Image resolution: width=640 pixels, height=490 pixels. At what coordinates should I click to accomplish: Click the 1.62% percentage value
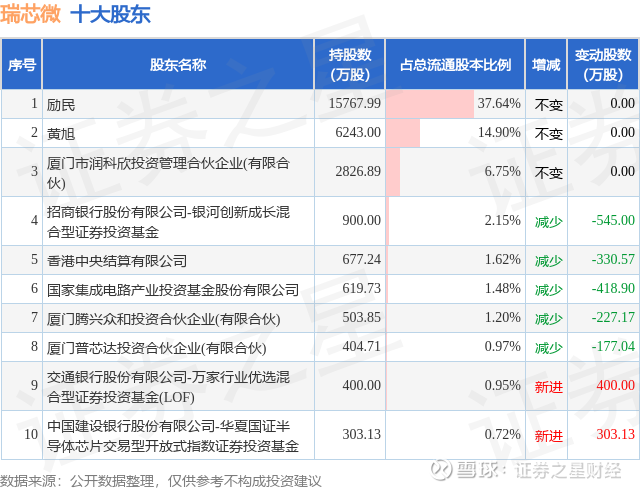(x=502, y=259)
